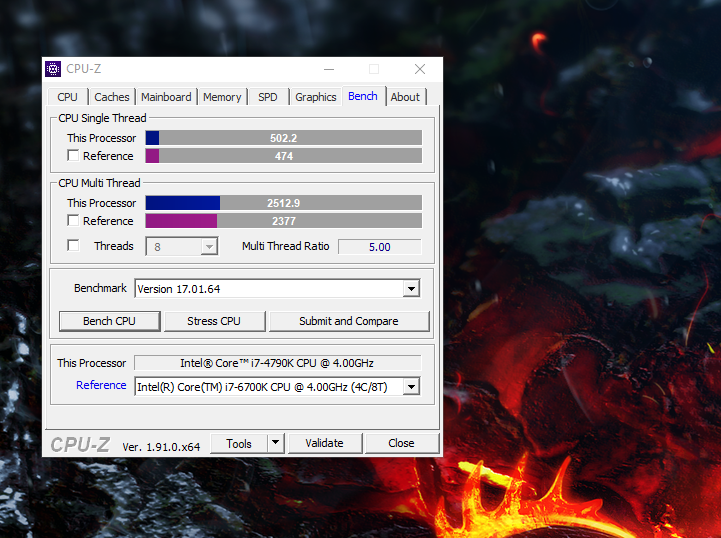This screenshot has width=721, height=538.
Task: Open the Tools dropdown arrow
Action: (275, 443)
